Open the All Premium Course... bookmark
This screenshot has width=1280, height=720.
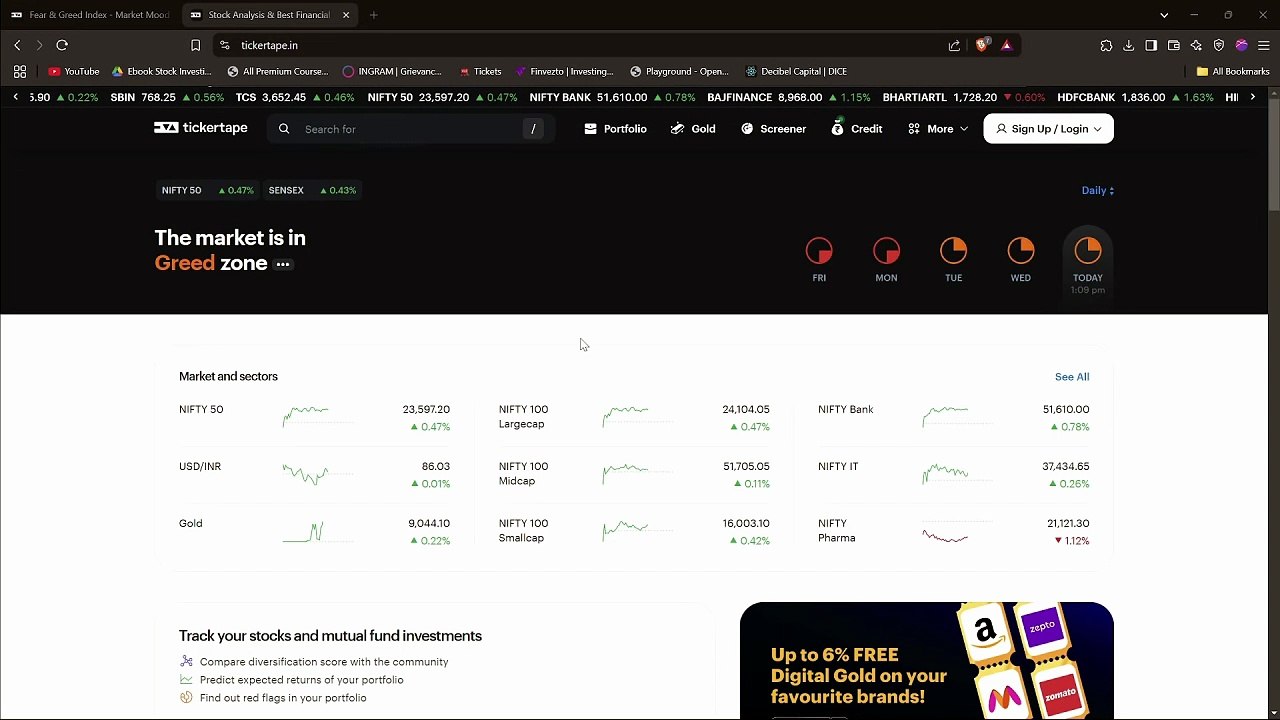[x=278, y=72]
